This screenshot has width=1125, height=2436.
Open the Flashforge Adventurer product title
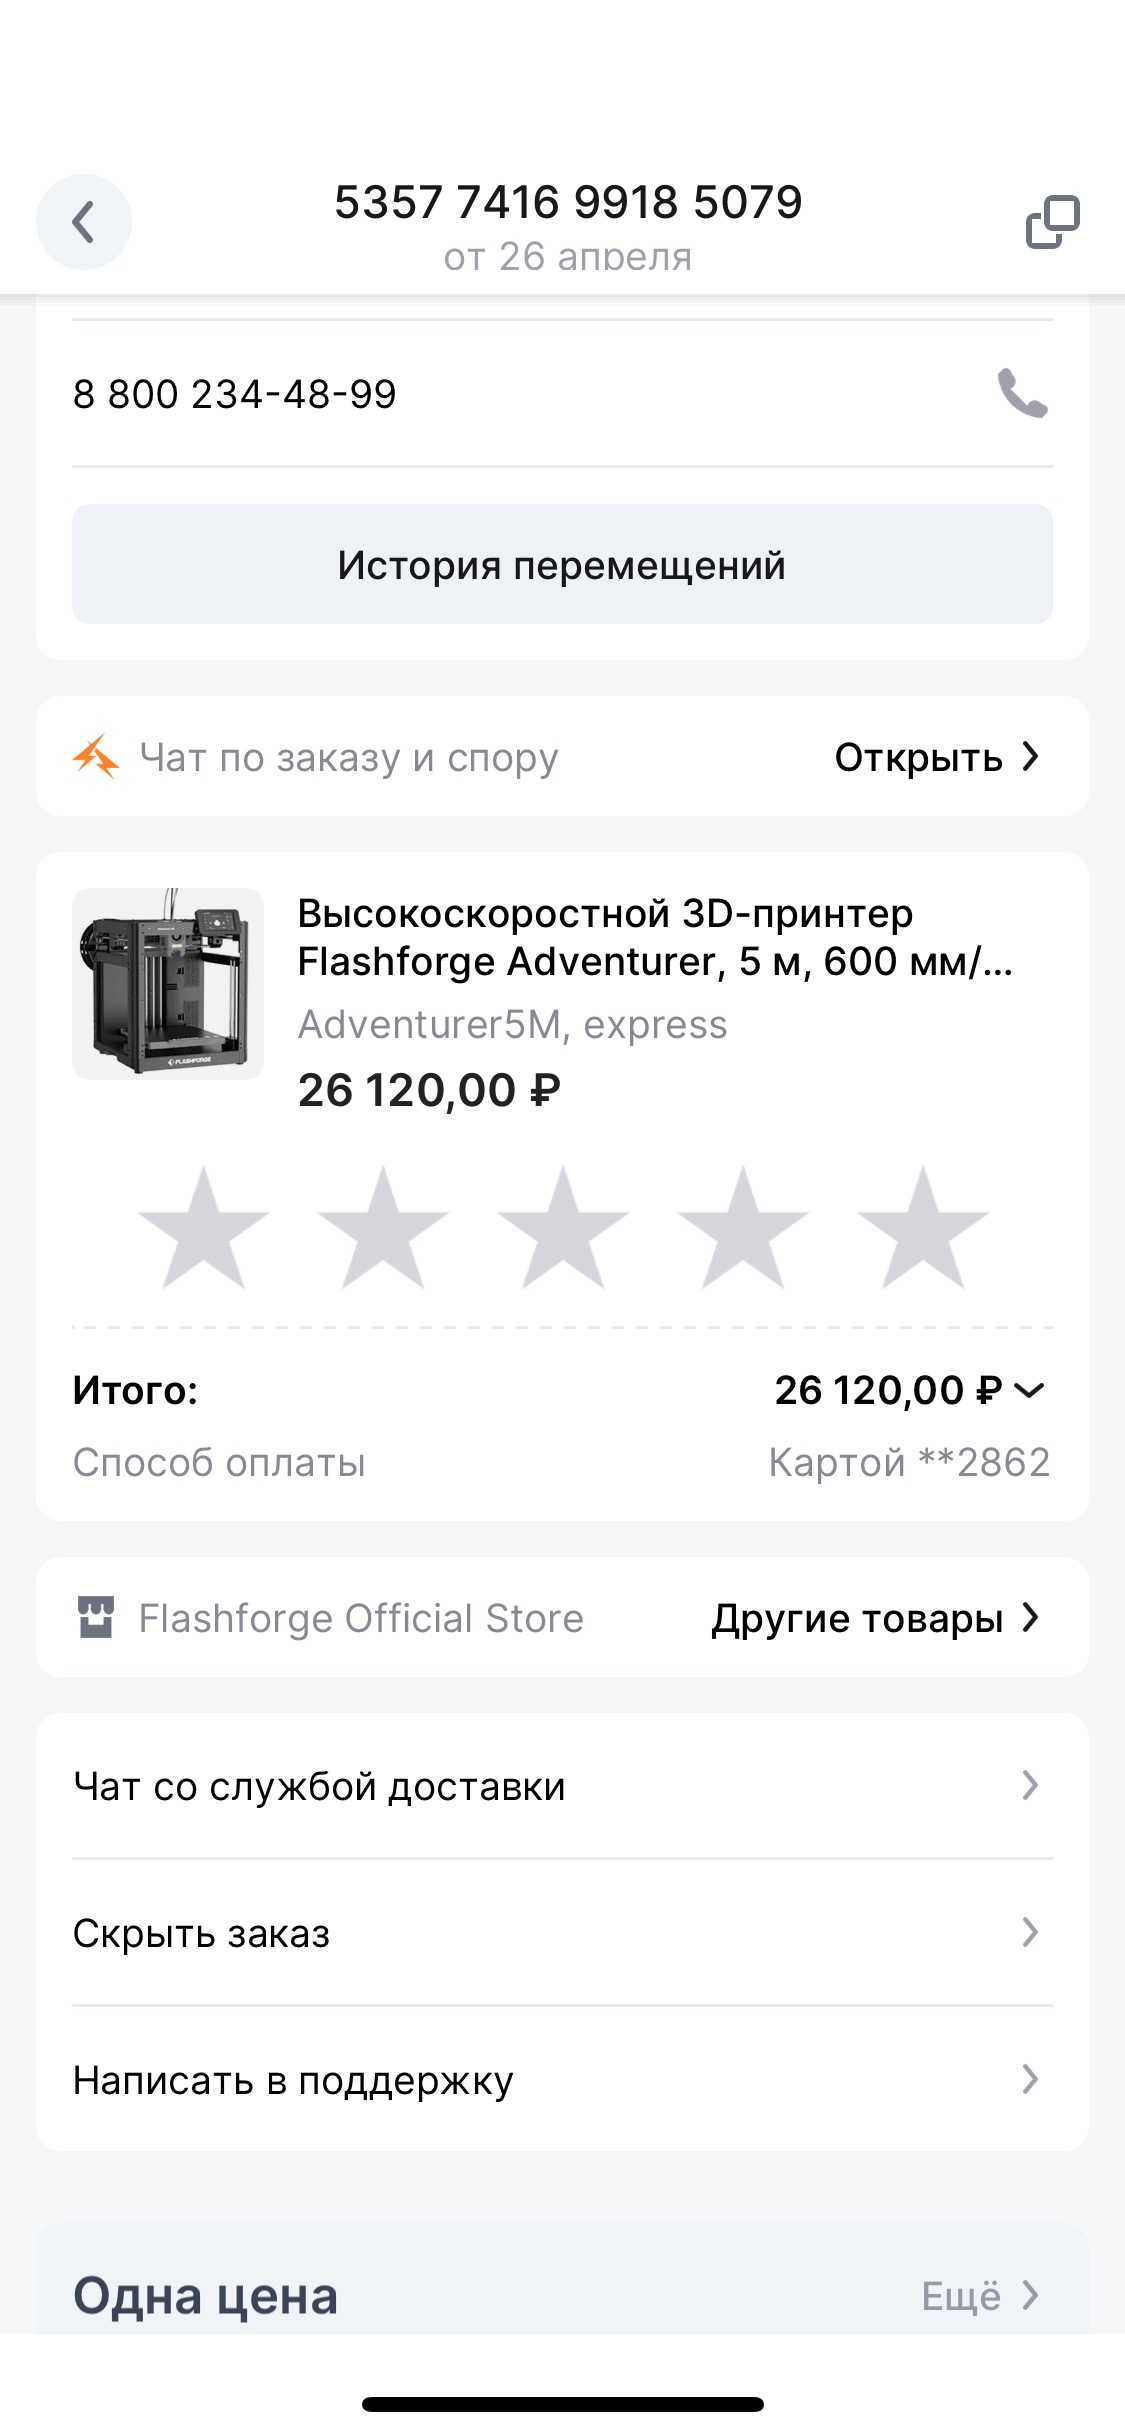tap(654, 937)
